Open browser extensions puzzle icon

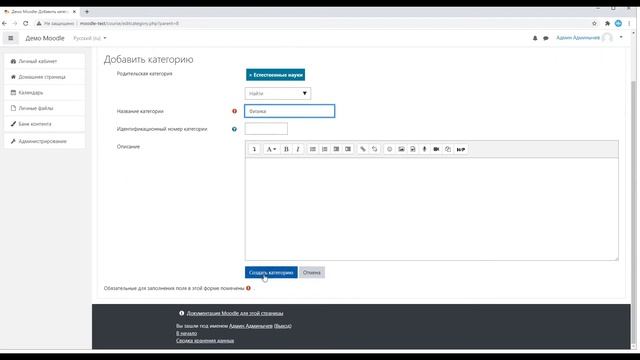607,23
